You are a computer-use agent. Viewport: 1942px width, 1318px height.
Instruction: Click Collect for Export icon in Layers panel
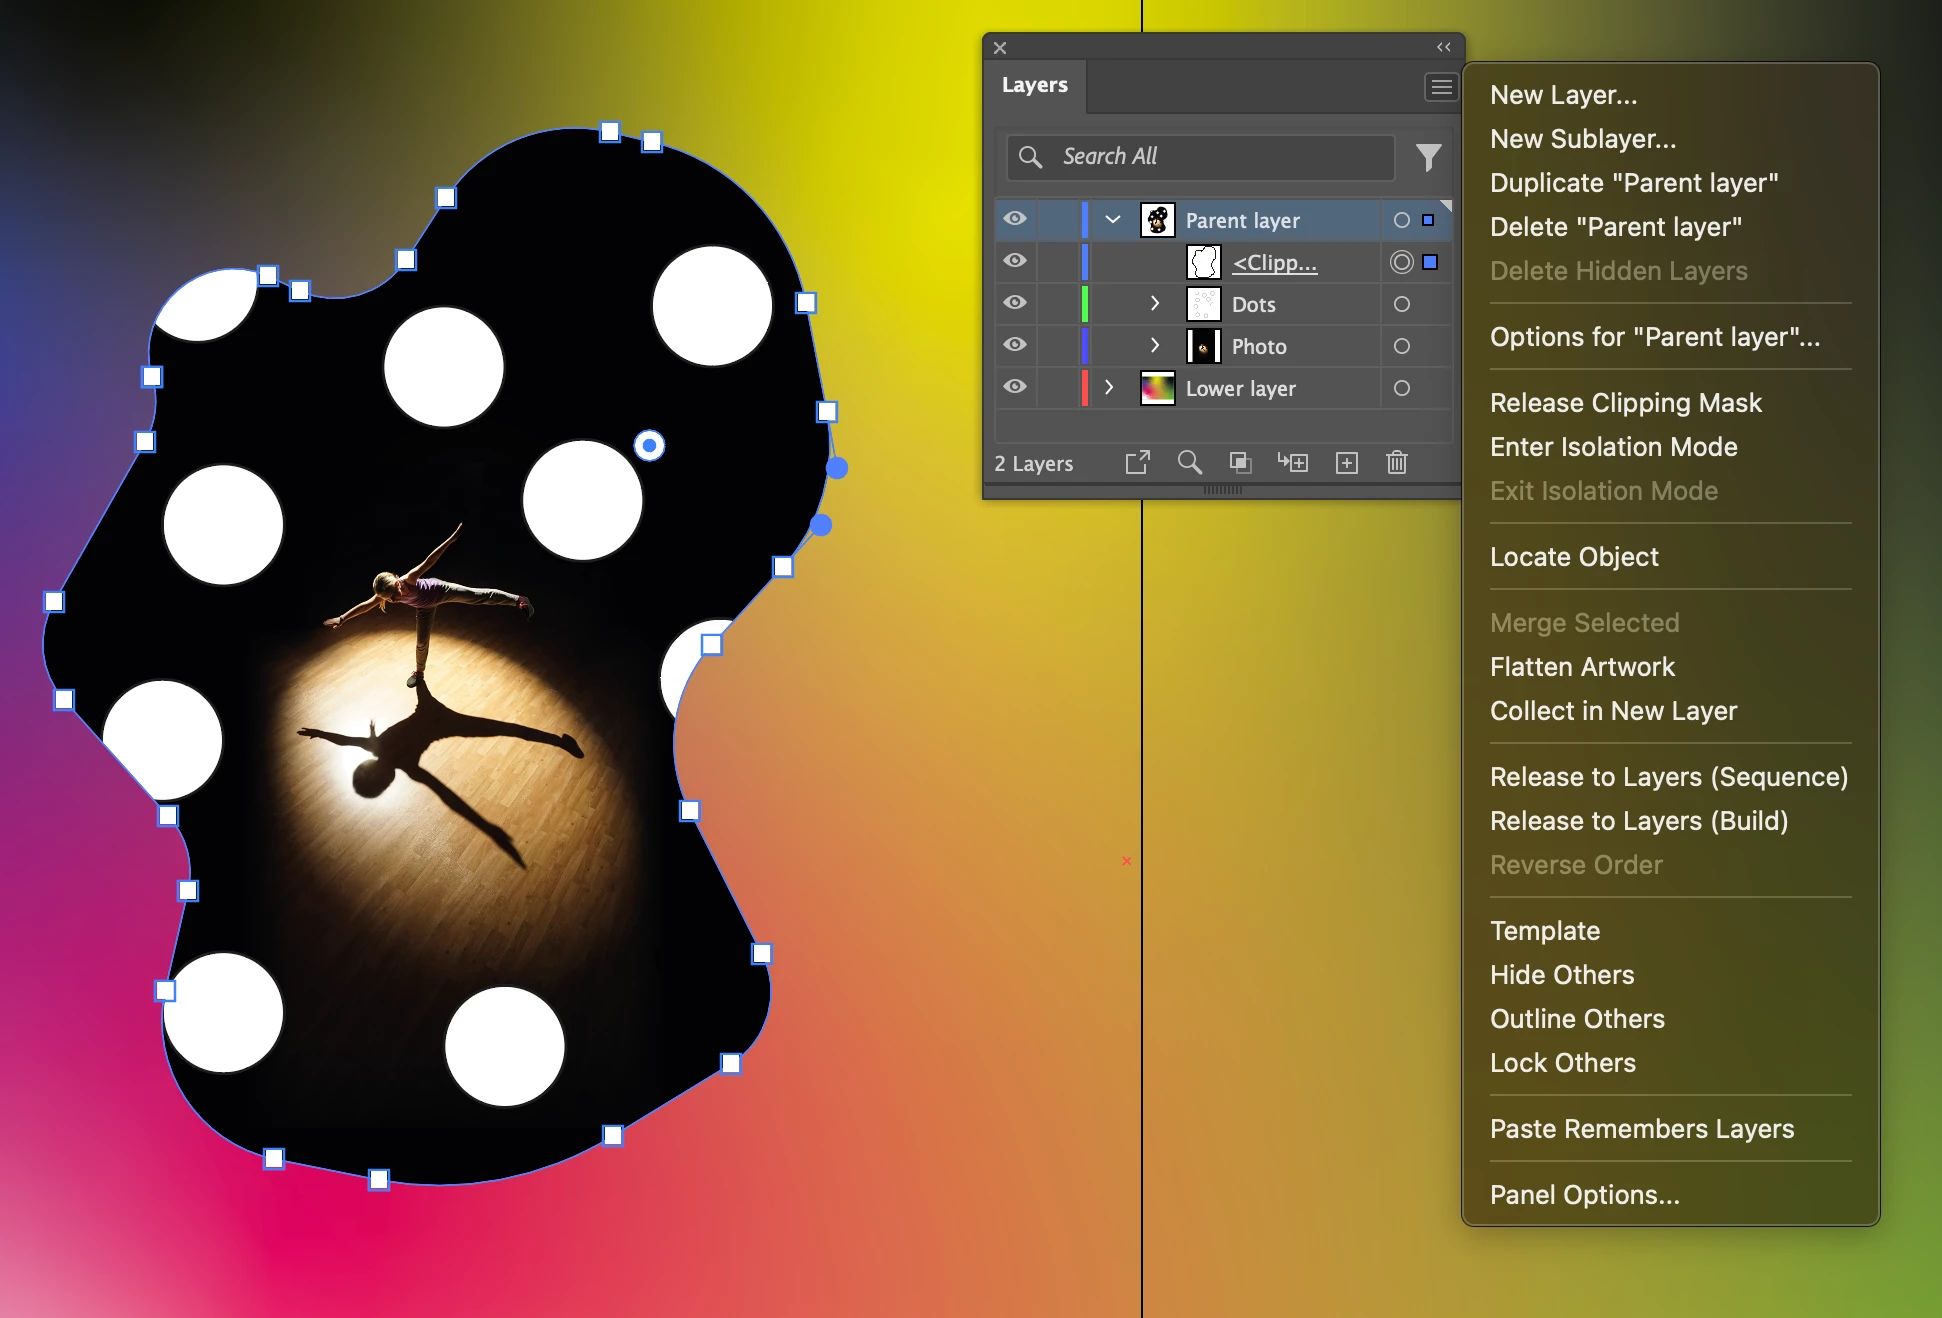[x=1137, y=462]
